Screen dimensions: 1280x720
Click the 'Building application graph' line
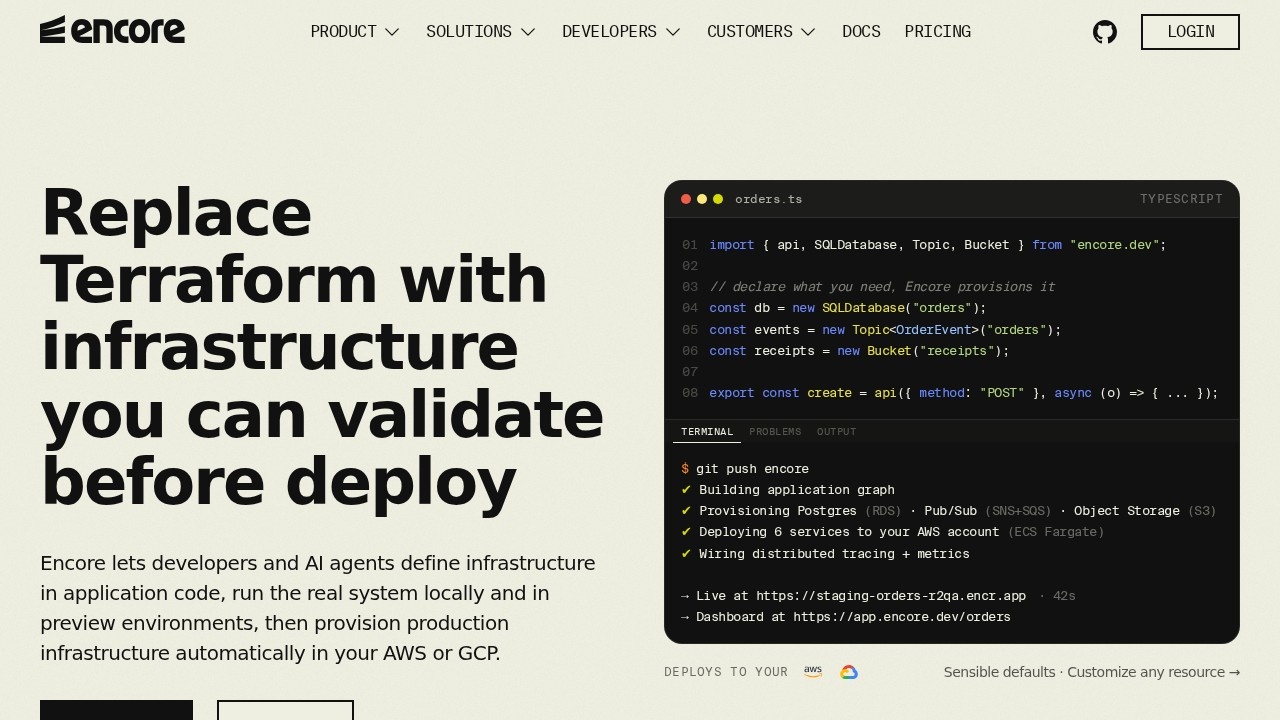coord(788,490)
